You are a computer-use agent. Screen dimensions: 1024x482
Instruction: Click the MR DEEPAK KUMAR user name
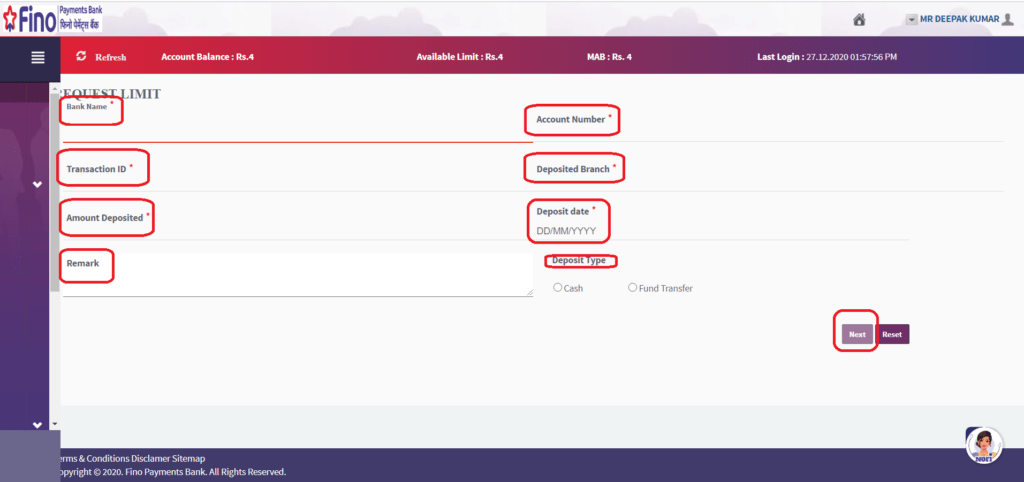point(959,20)
